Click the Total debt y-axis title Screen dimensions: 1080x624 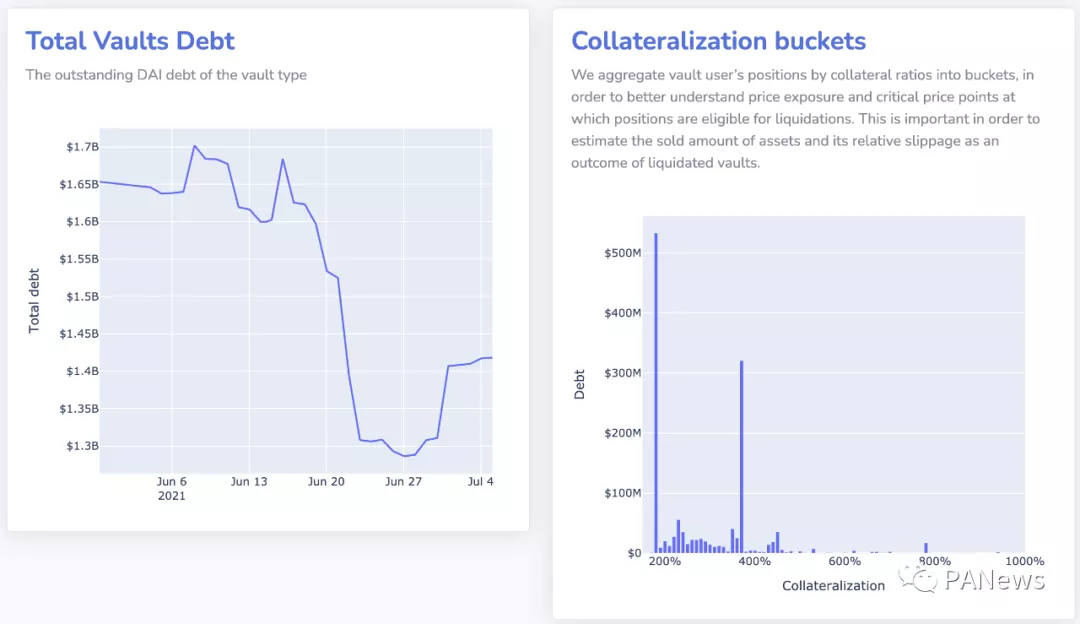click(x=34, y=300)
